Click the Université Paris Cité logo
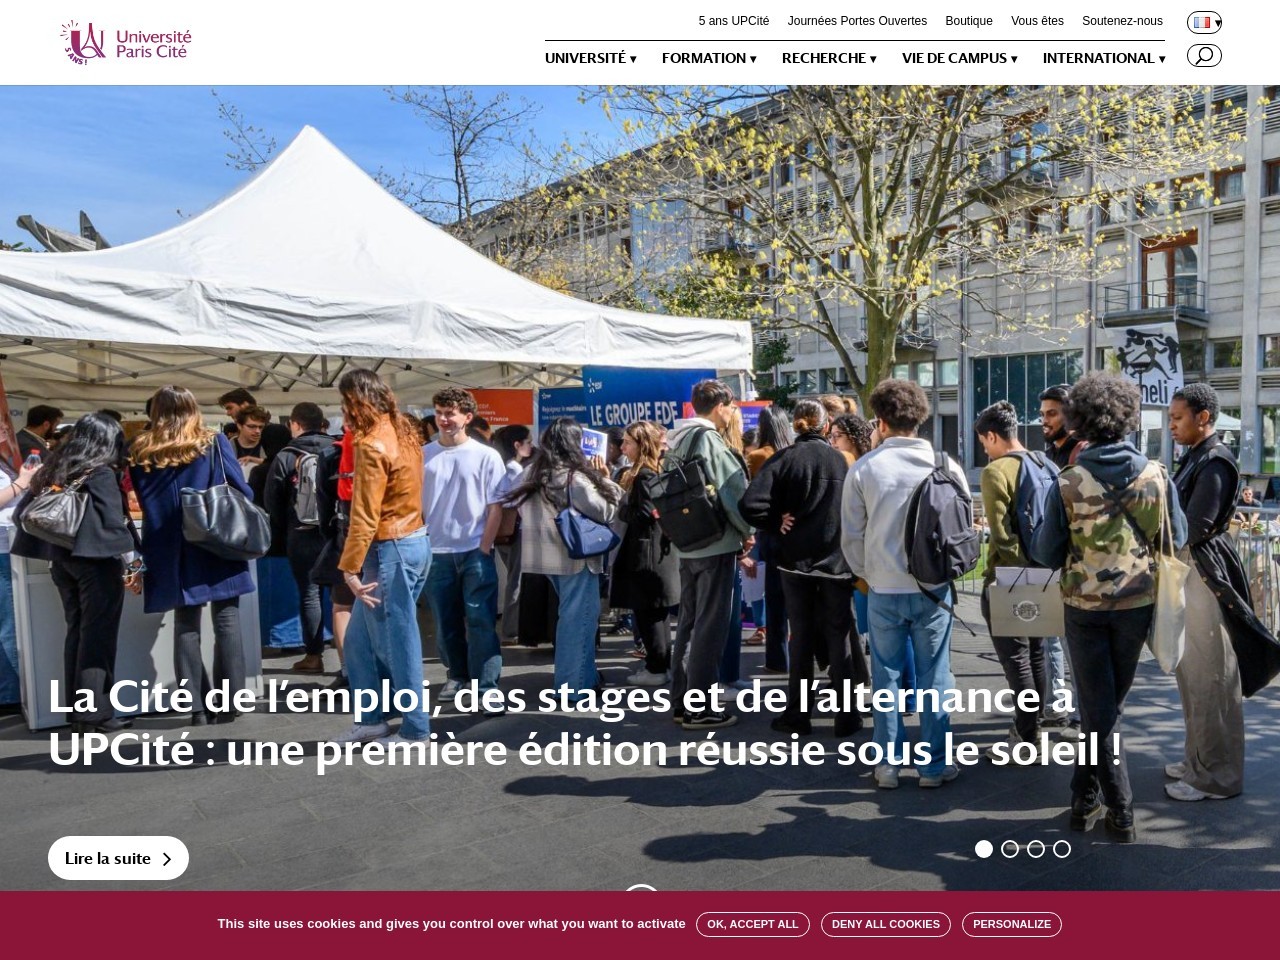The width and height of the screenshot is (1280, 960). click(x=125, y=43)
